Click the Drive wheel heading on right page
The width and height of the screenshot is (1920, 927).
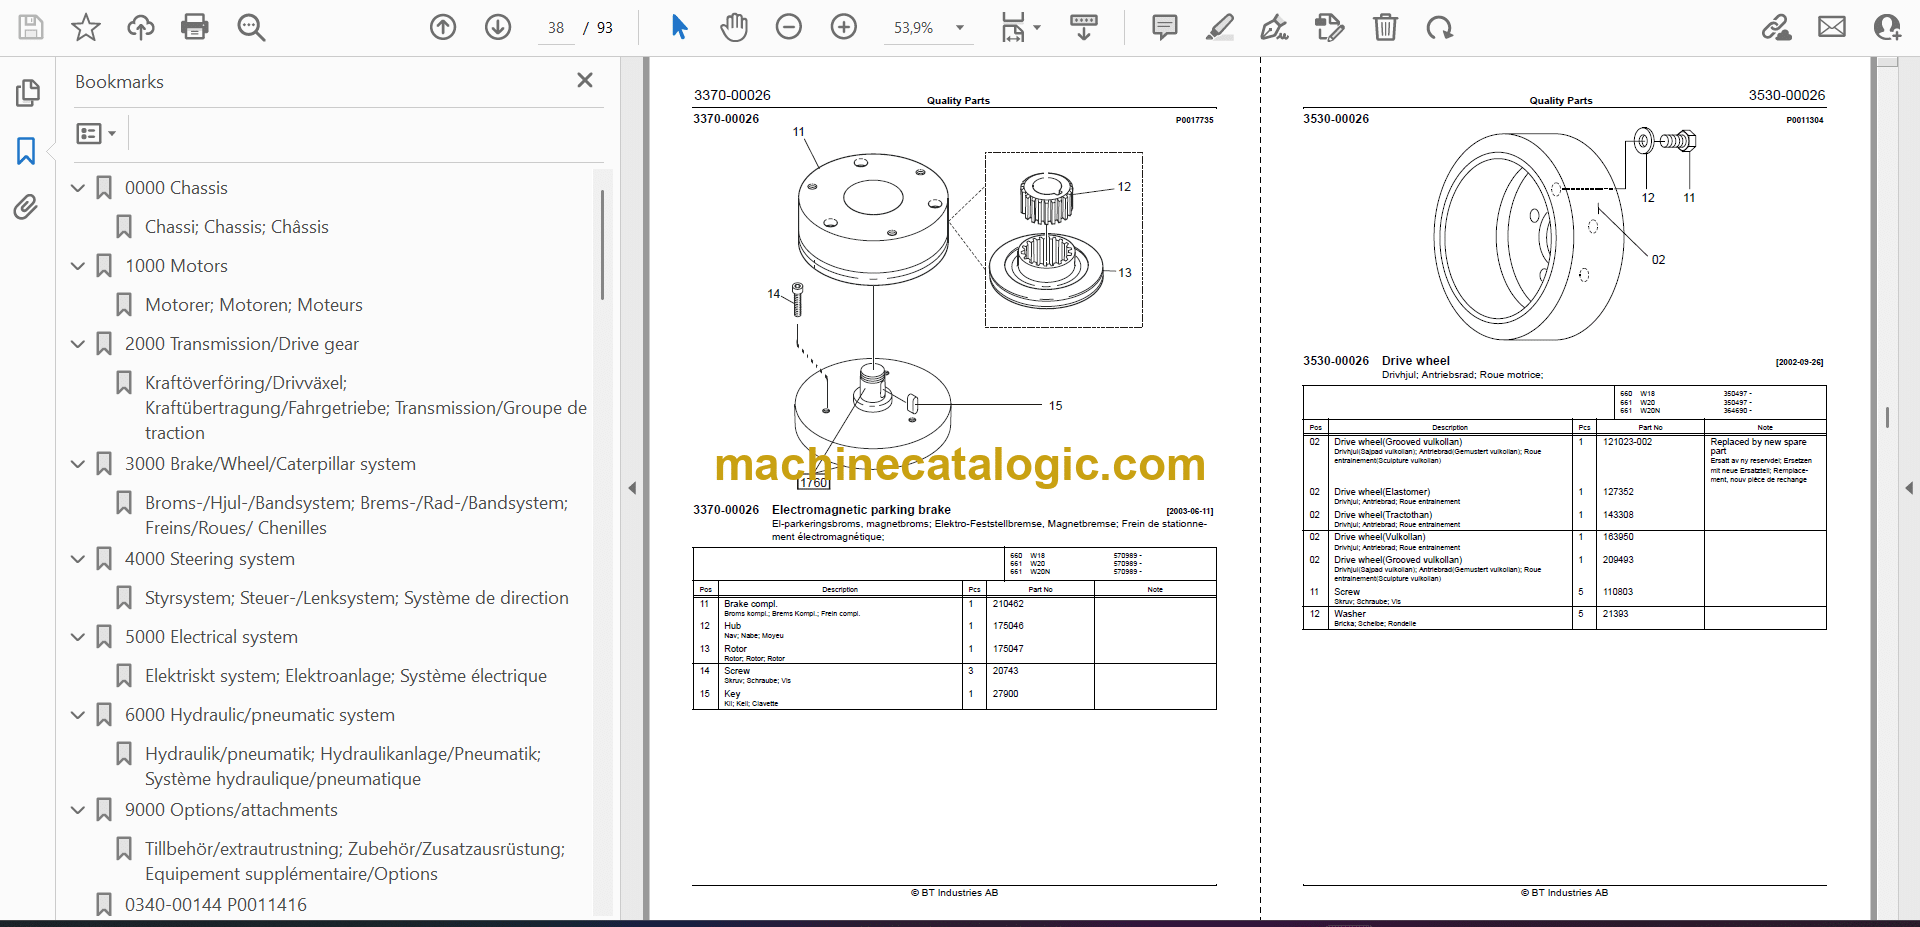1416,361
